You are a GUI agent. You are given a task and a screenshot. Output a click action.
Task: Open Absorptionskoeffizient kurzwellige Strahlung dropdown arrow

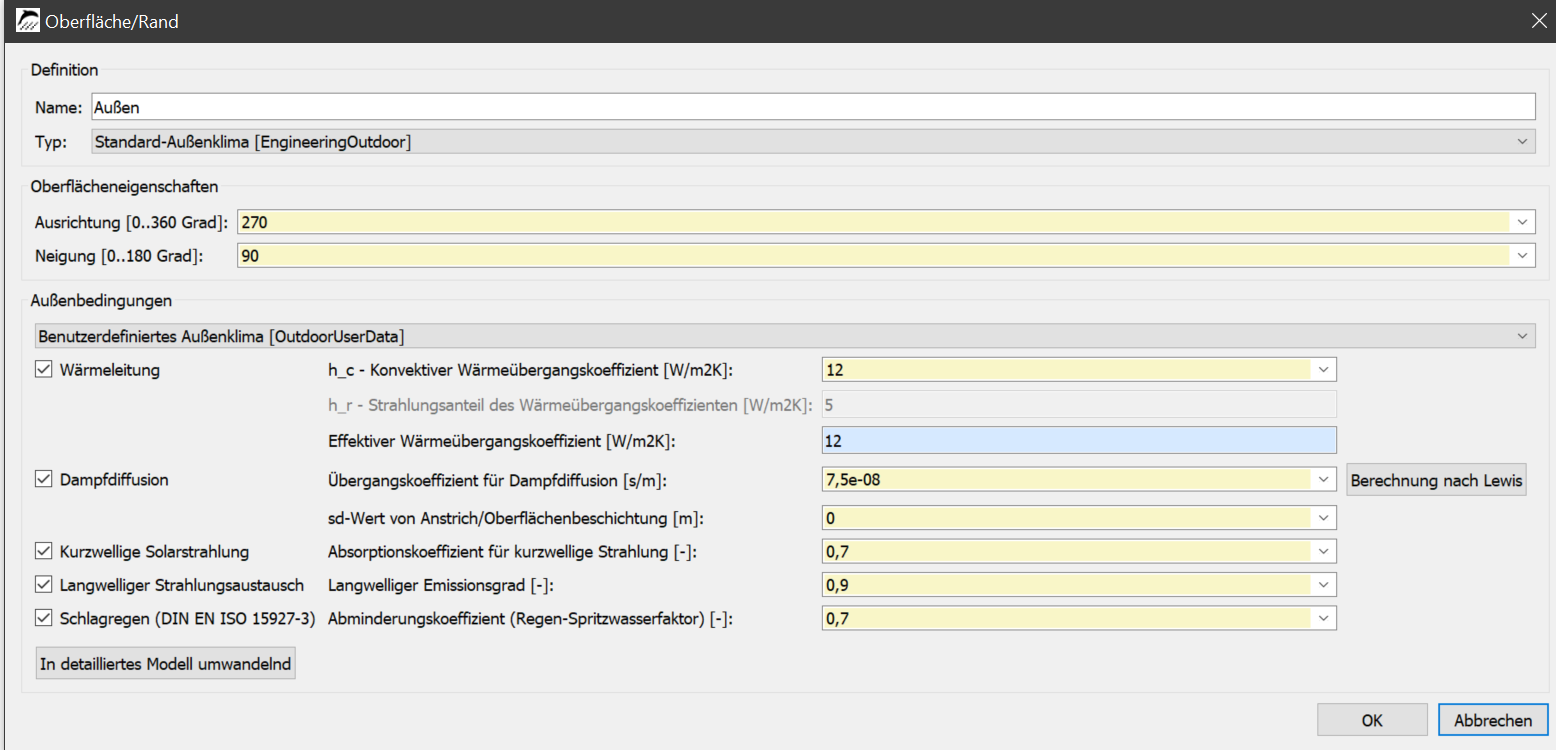click(x=1324, y=551)
